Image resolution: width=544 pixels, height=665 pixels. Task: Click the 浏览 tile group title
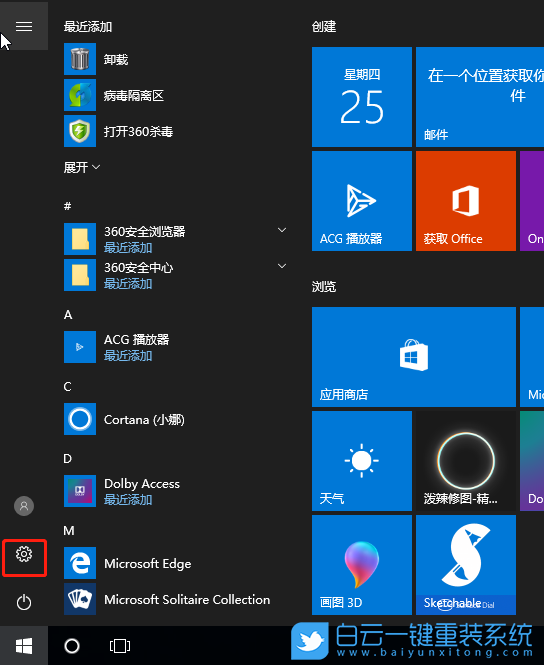pyautogui.click(x=324, y=287)
